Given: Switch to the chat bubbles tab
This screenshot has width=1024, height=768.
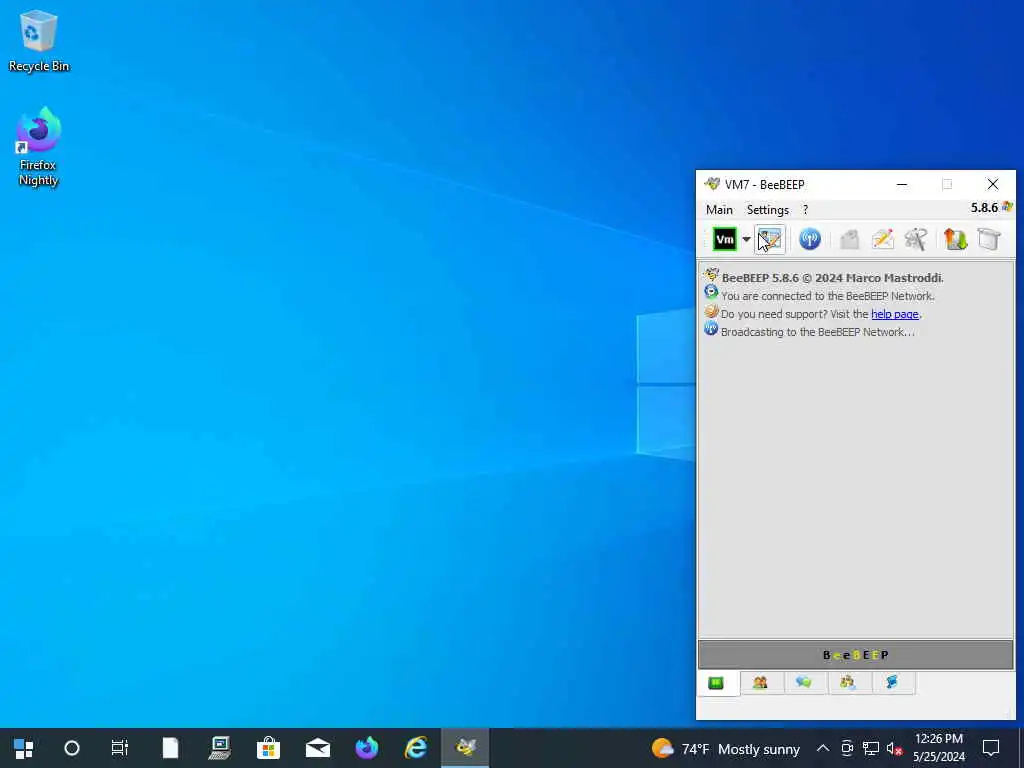Looking at the screenshot, I should coord(804,683).
